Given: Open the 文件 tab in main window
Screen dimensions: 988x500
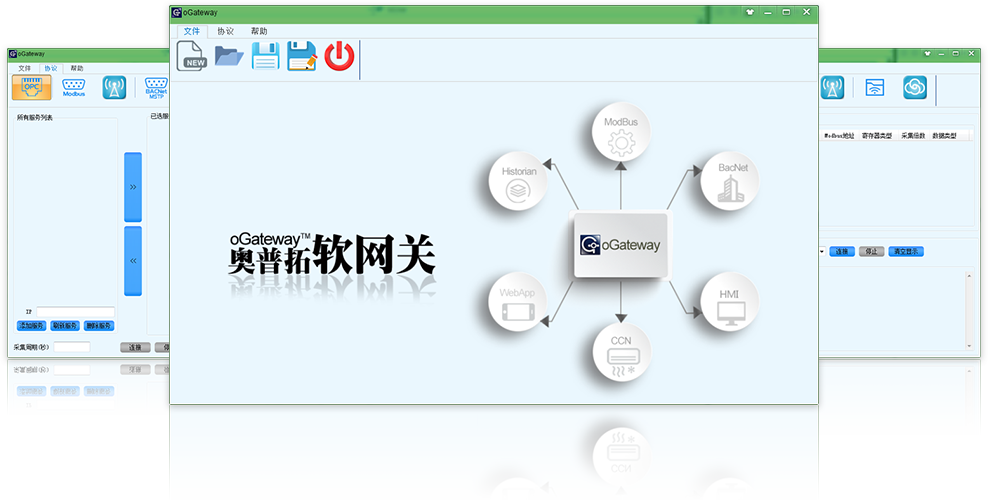Looking at the screenshot, I should point(192,31).
